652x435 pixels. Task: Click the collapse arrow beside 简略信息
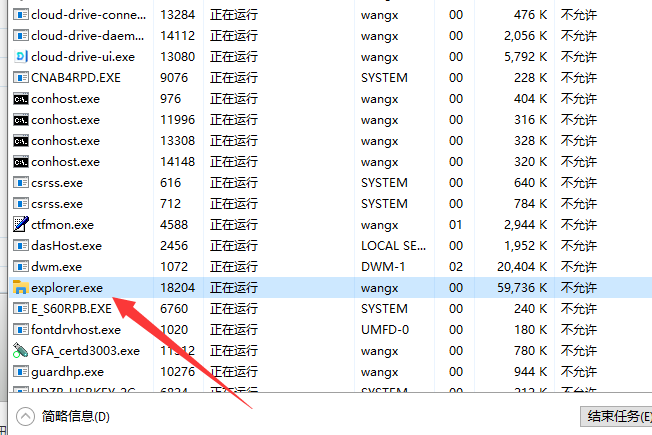click(24, 416)
